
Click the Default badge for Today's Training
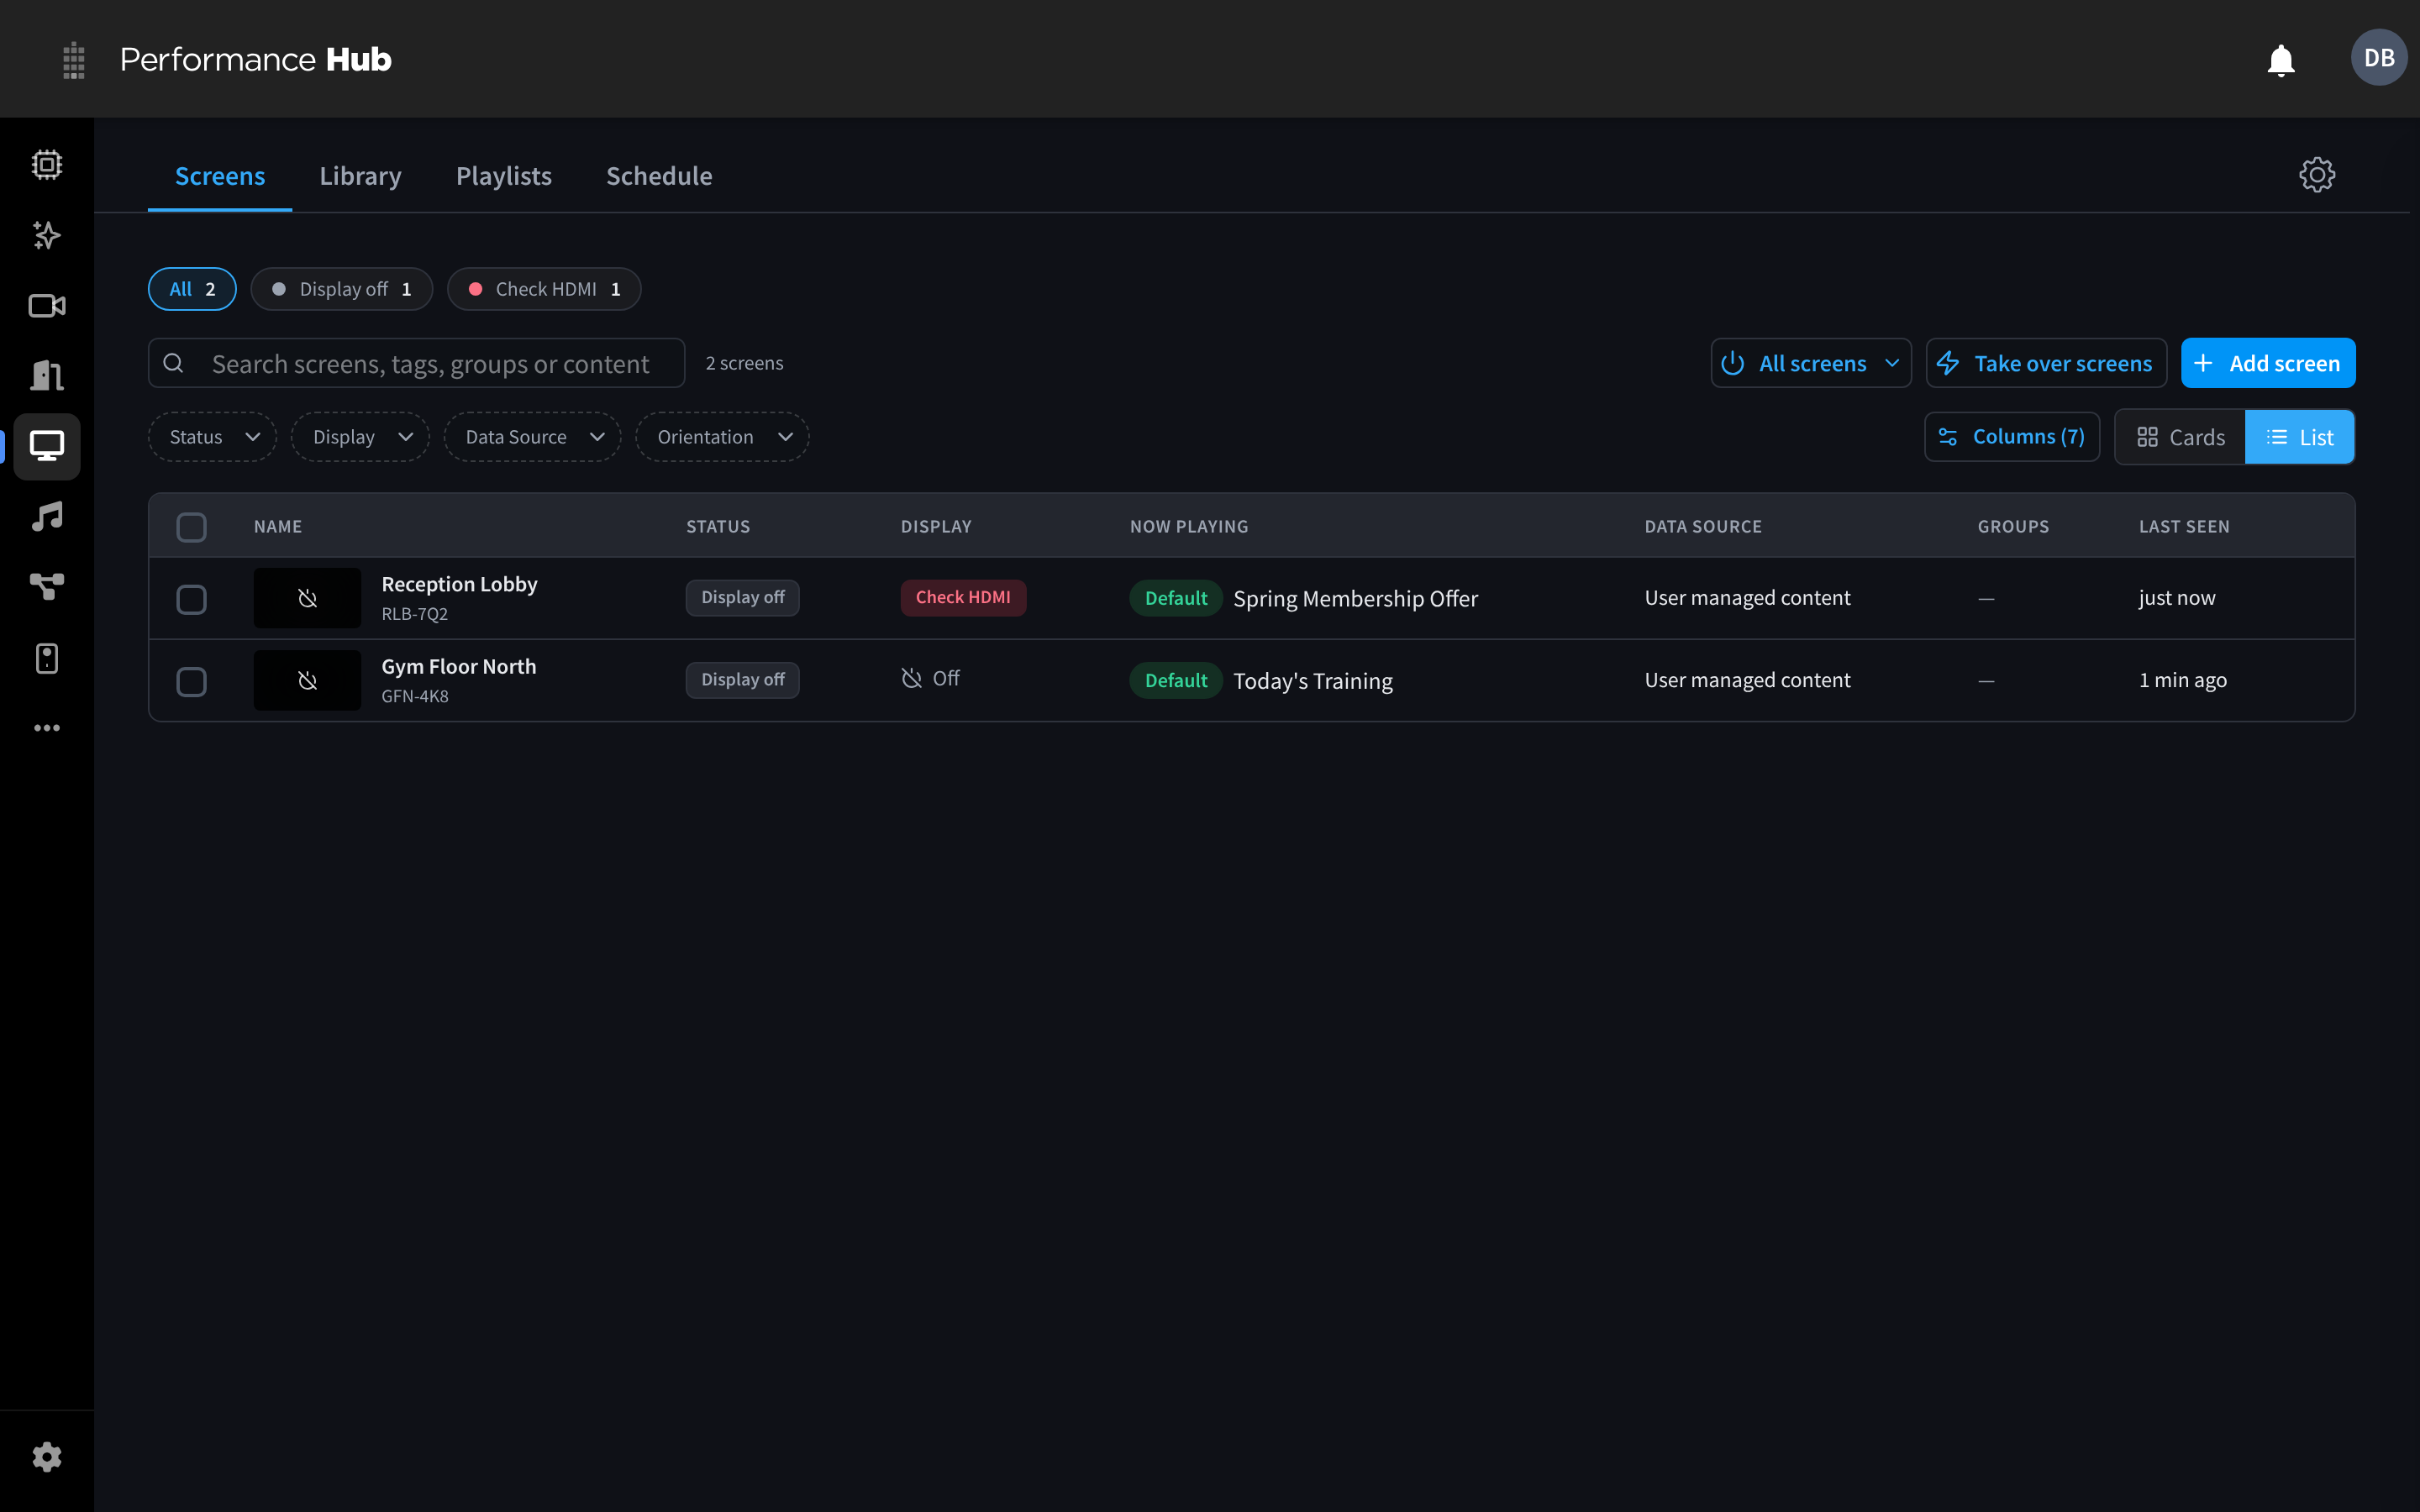(1176, 680)
